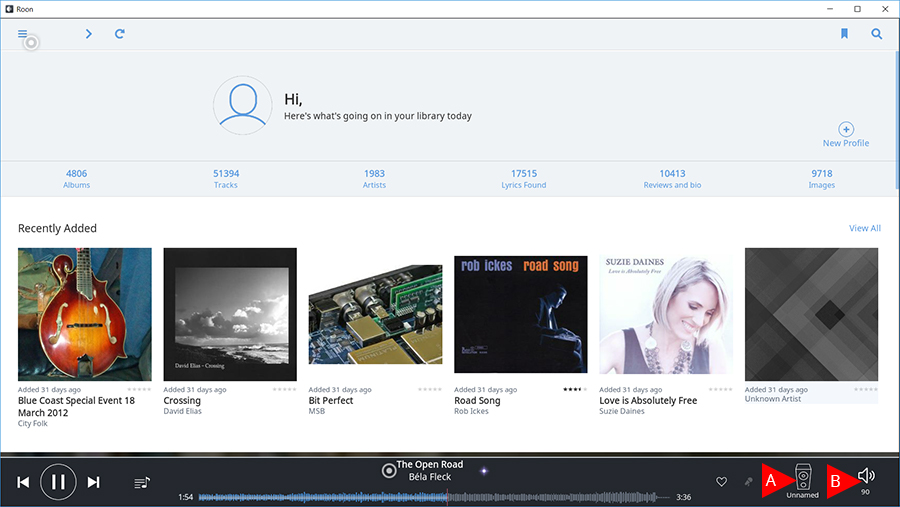900x507 pixels.
Task: Click artist name MSB
Action: click(317, 411)
